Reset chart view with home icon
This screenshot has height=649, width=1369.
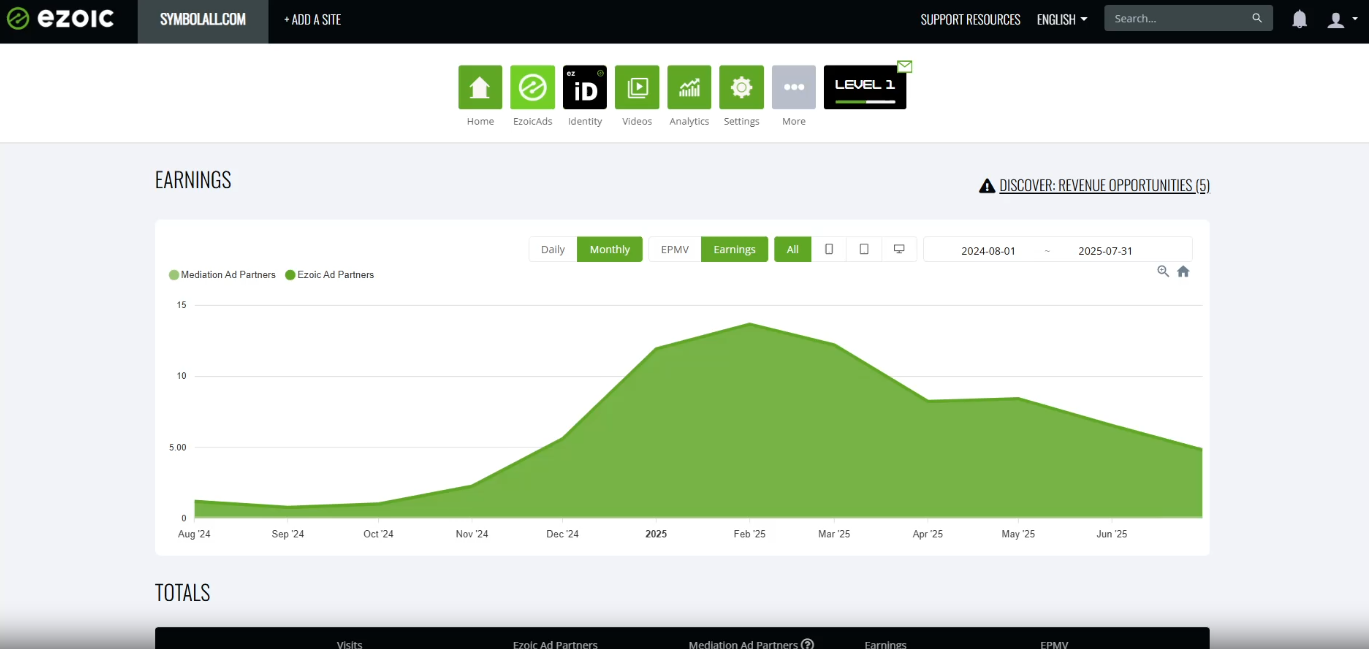pyautogui.click(x=1183, y=271)
